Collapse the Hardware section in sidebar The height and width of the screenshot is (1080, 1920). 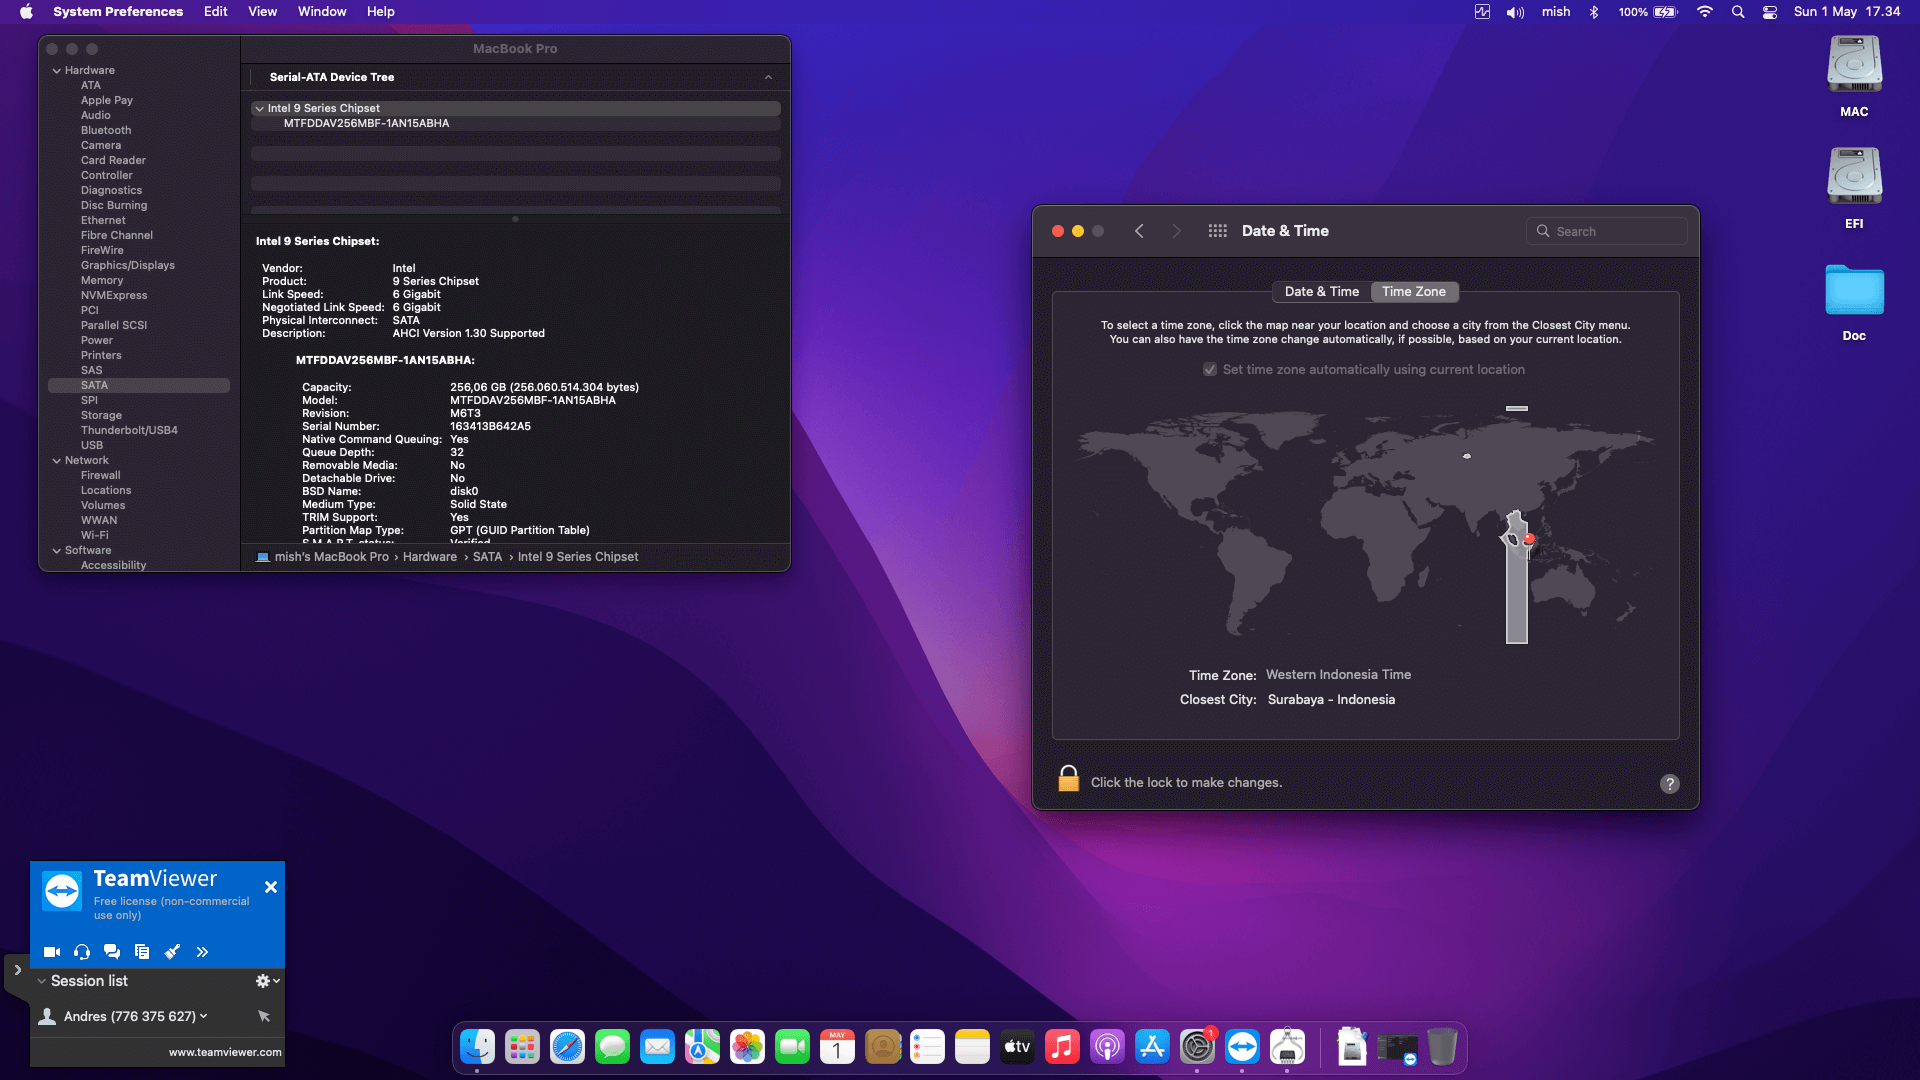coord(57,71)
